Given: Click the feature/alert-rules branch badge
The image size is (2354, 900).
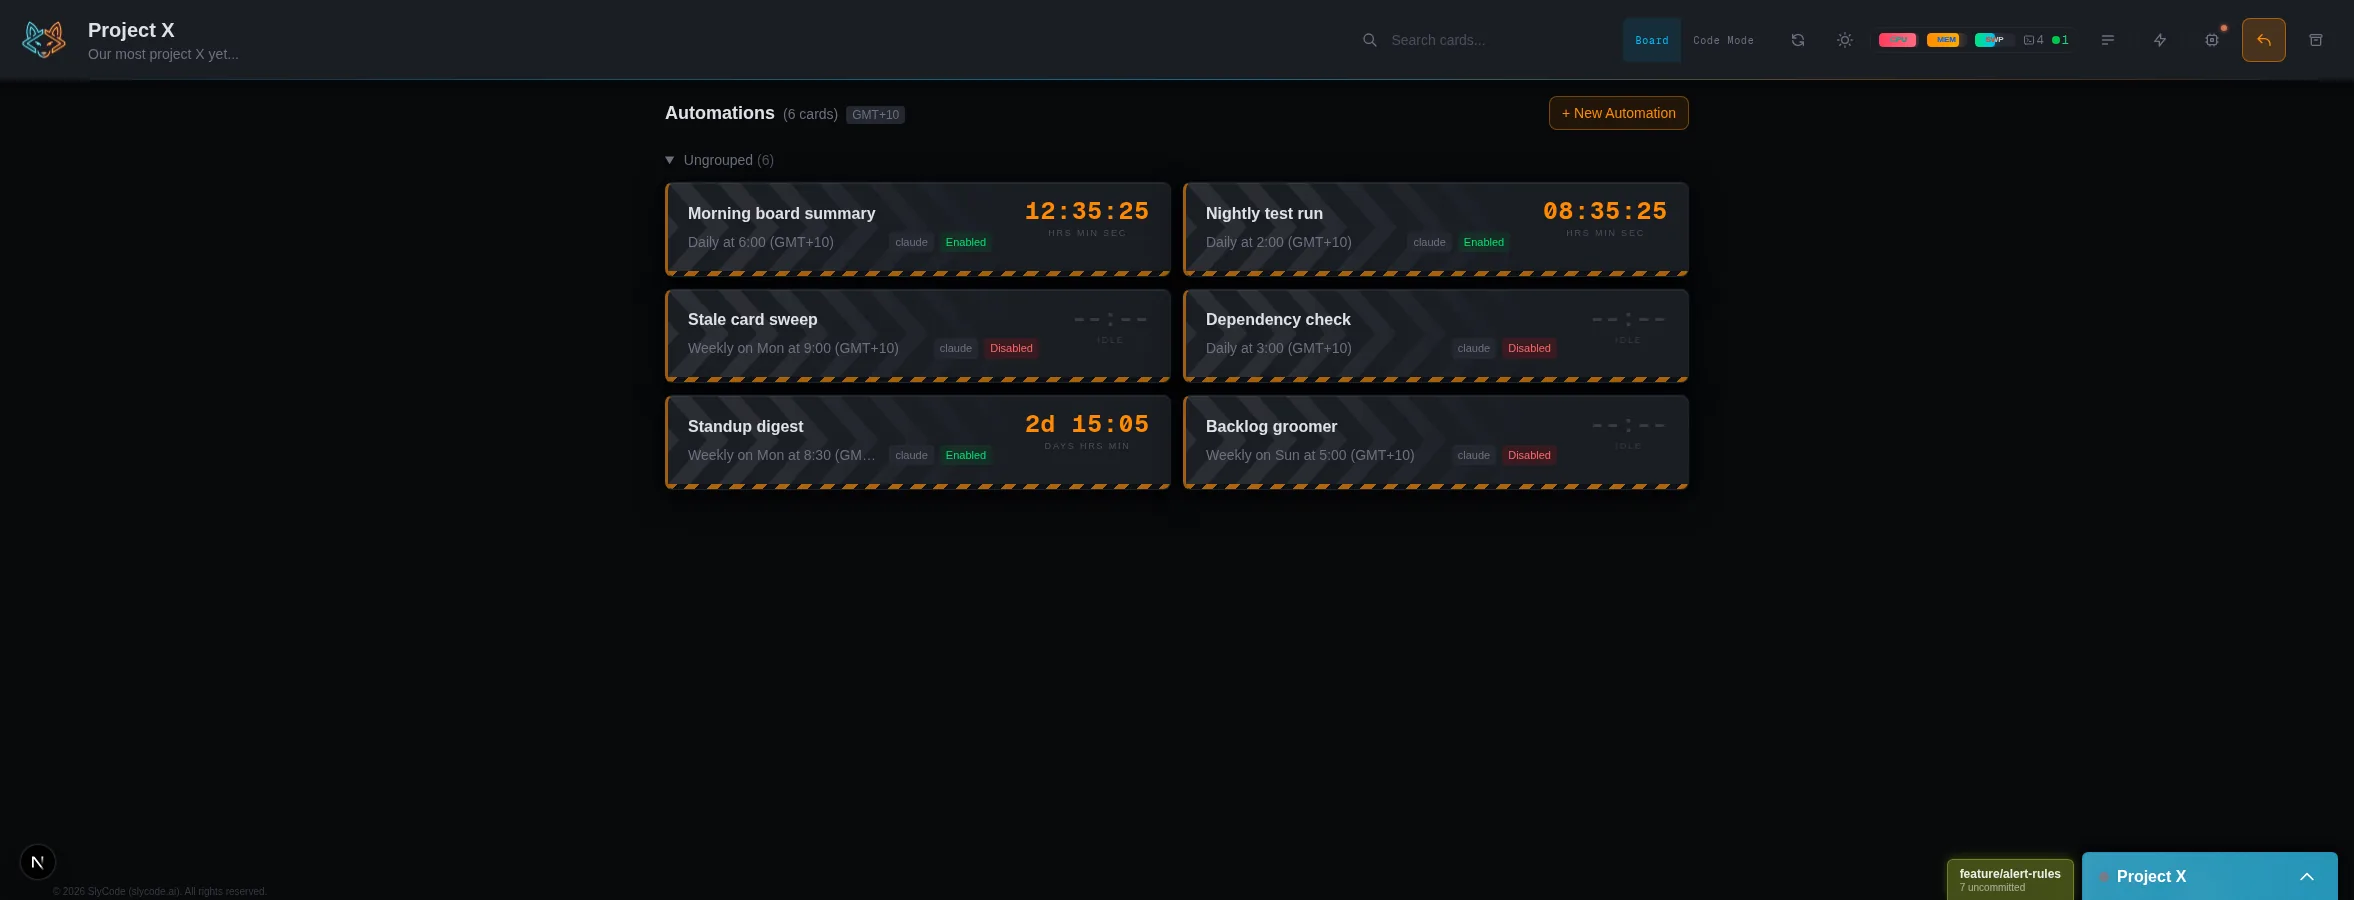Looking at the screenshot, I should pyautogui.click(x=2010, y=879).
